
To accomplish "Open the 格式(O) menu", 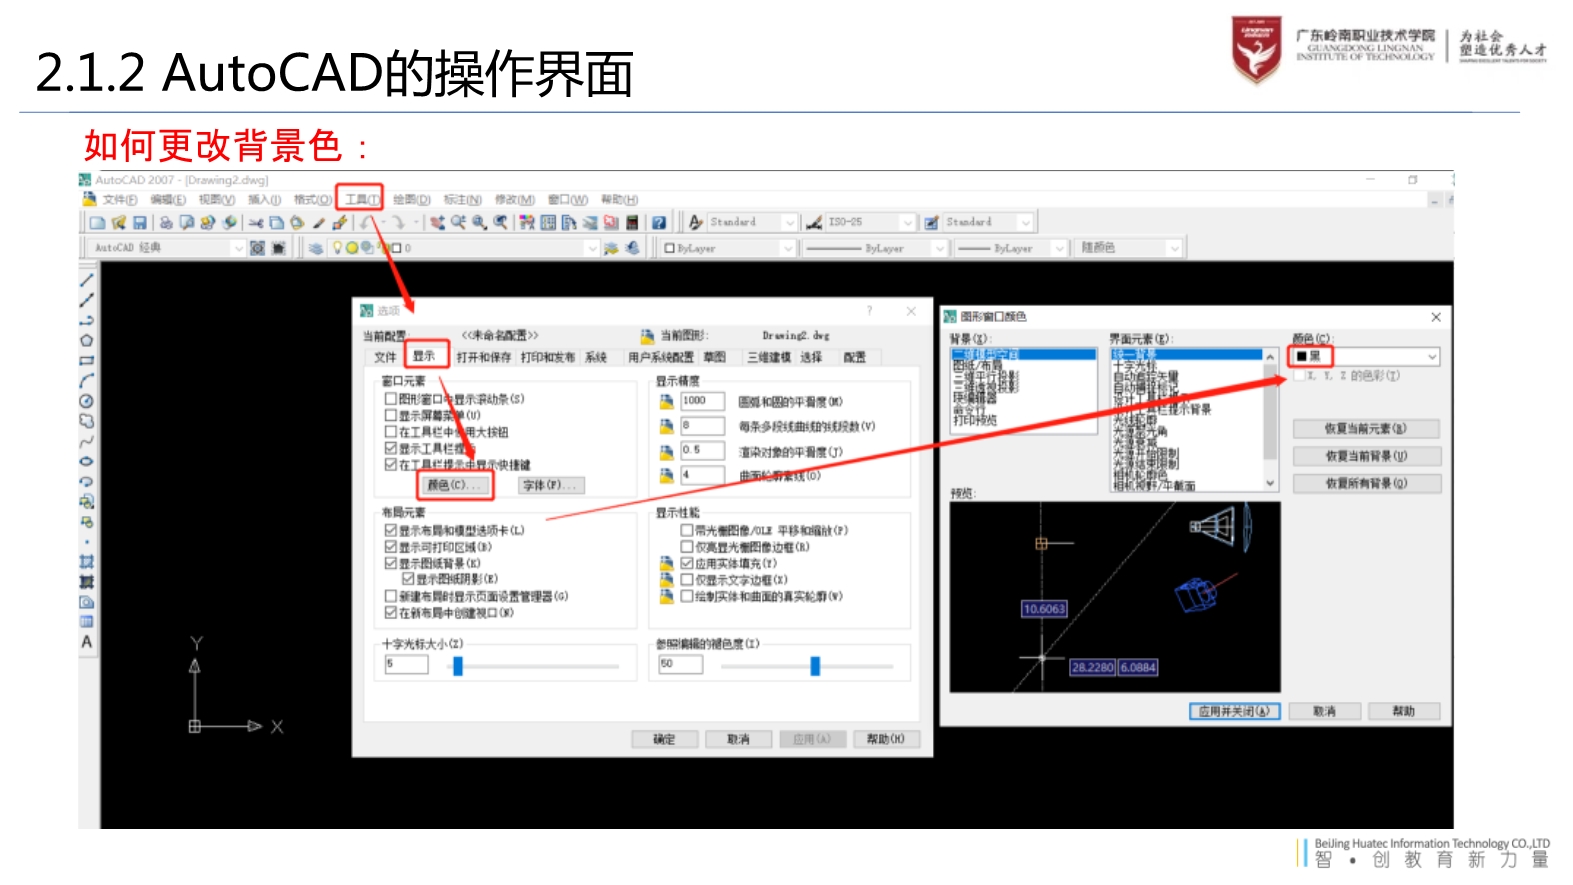I will tap(313, 200).
